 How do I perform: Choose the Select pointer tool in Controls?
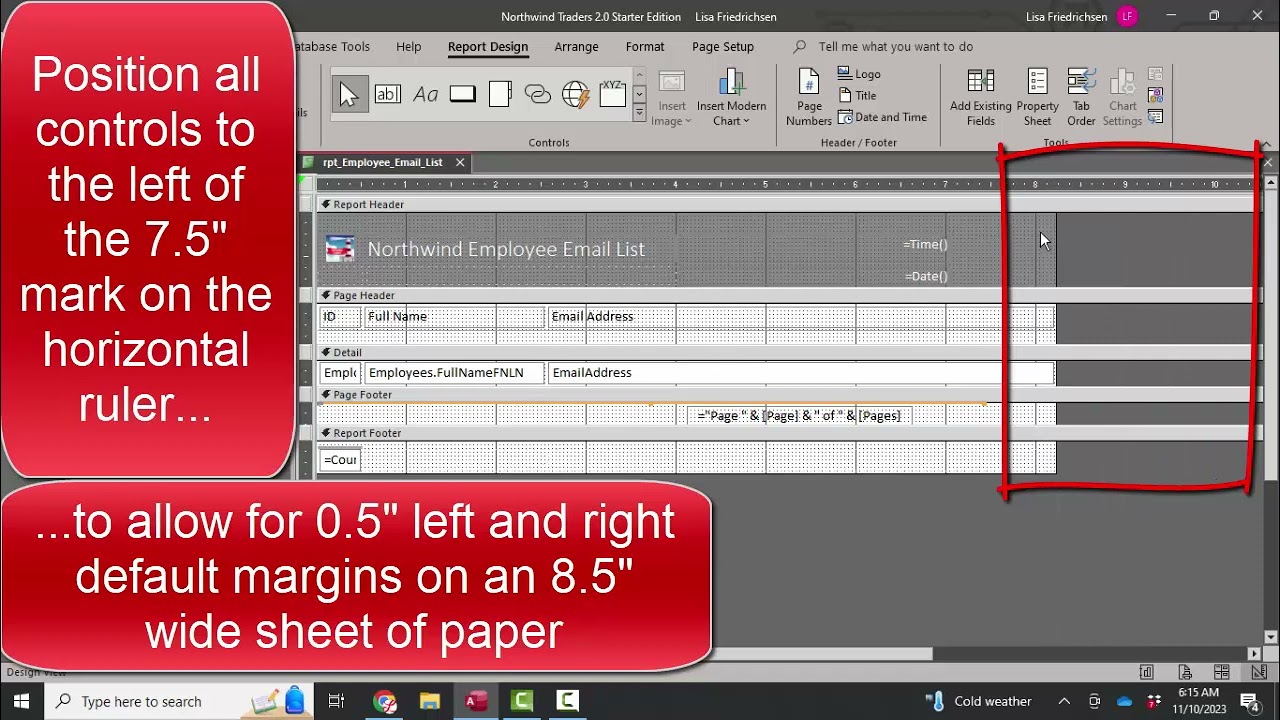point(349,94)
